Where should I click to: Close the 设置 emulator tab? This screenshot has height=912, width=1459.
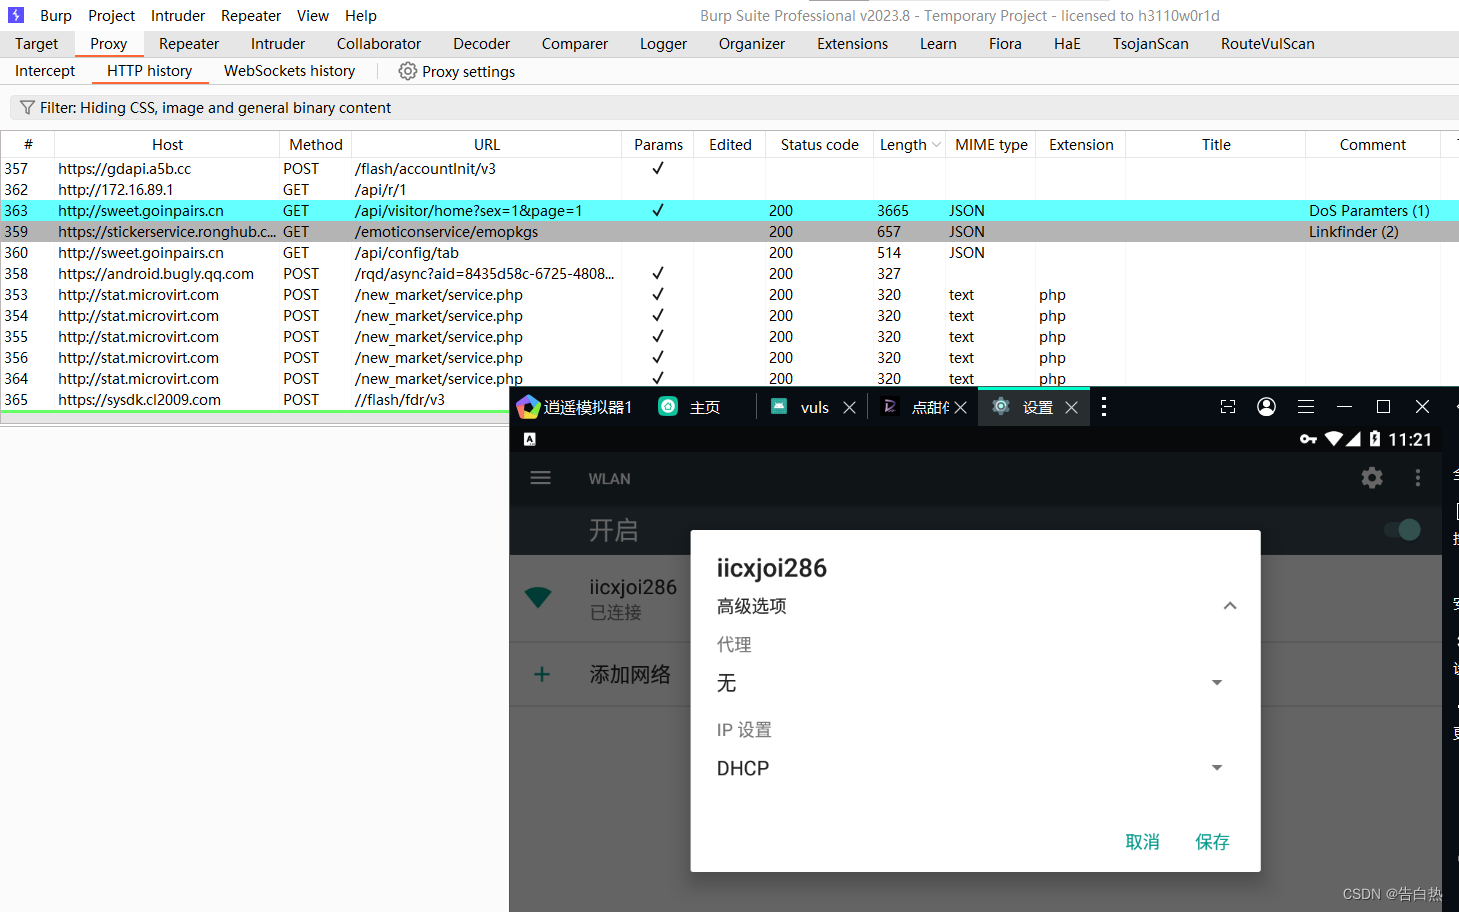click(x=1071, y=407)
